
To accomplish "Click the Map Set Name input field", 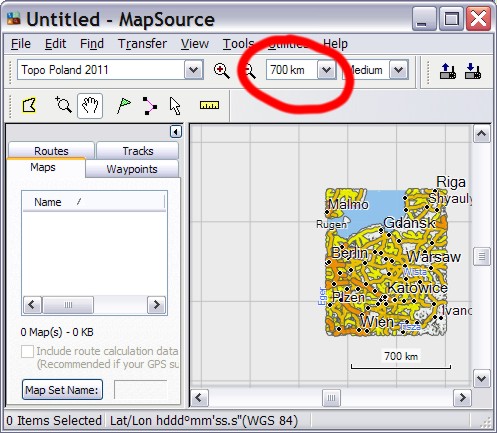I will click(141, 389).
